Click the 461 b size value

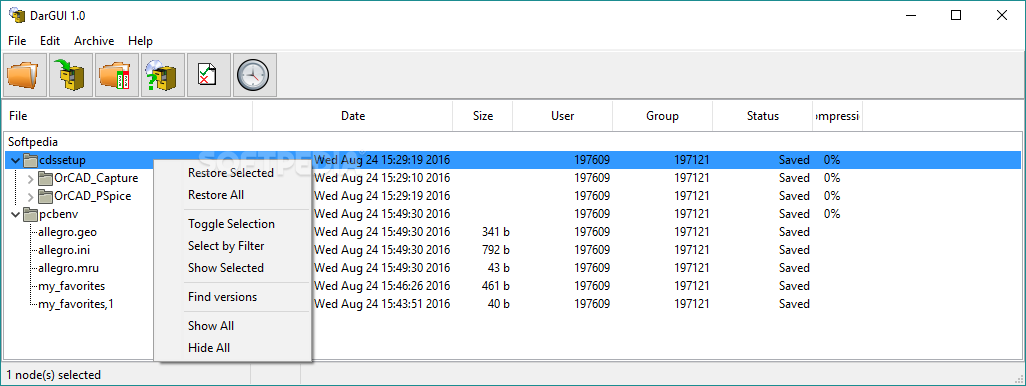click(x=495, y=286)
